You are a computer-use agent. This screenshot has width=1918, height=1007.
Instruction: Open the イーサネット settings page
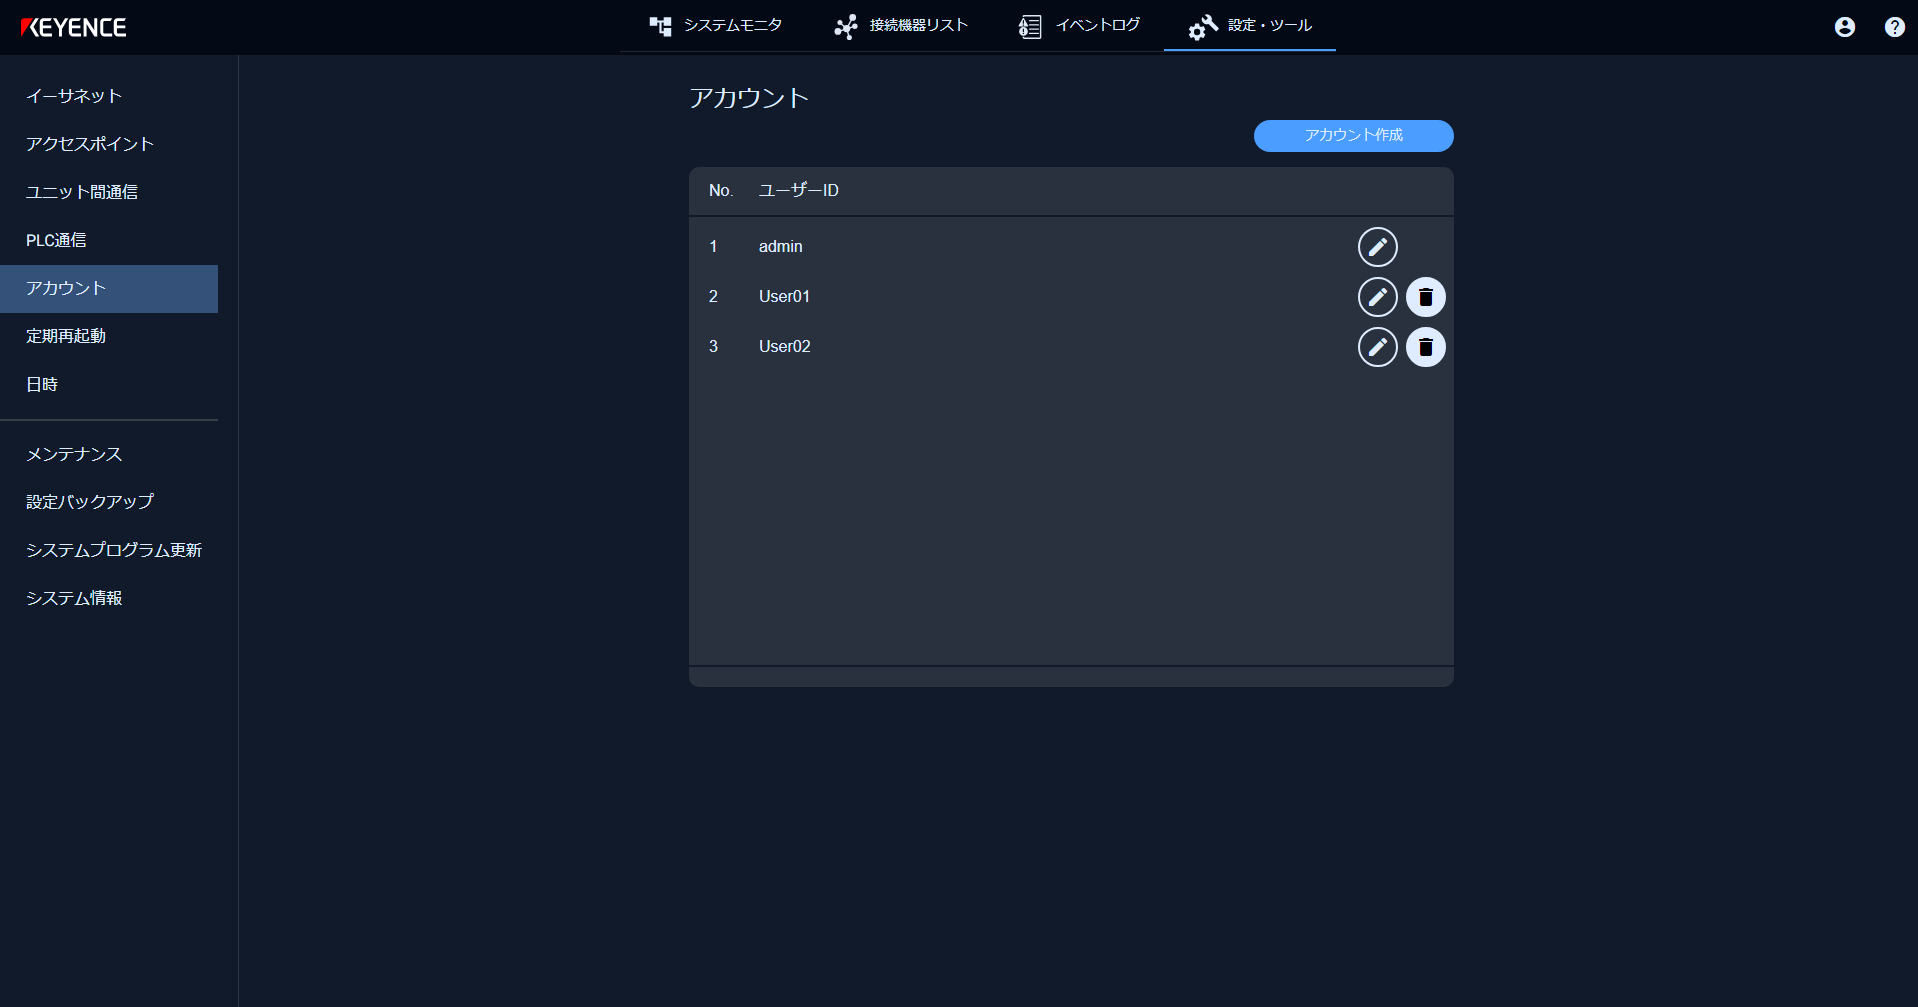point(74,96)
